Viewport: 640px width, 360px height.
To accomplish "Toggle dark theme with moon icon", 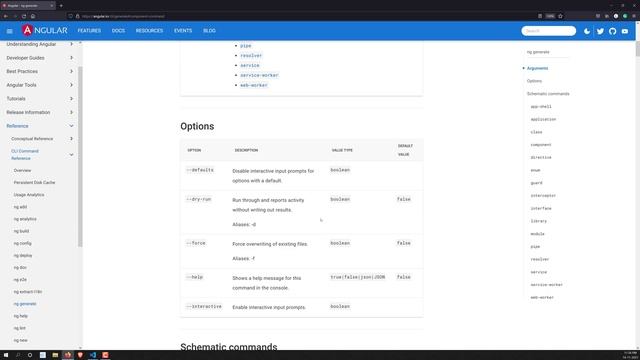I will pos(587,31).
